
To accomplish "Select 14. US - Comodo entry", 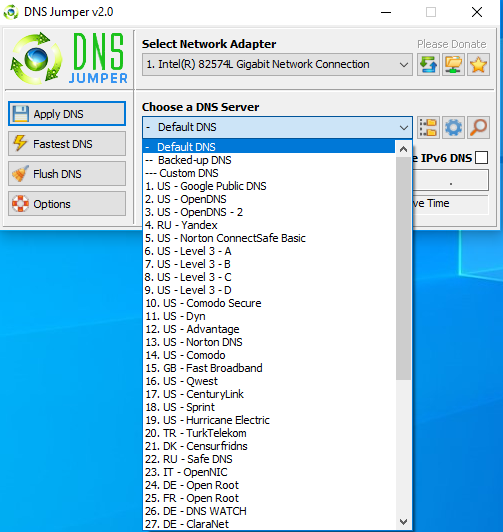I will point(269,355).
